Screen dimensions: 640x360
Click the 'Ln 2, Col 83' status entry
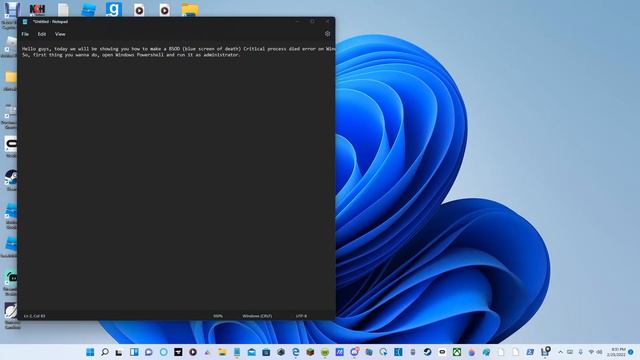pyautogui.click(x=35, y=316)
